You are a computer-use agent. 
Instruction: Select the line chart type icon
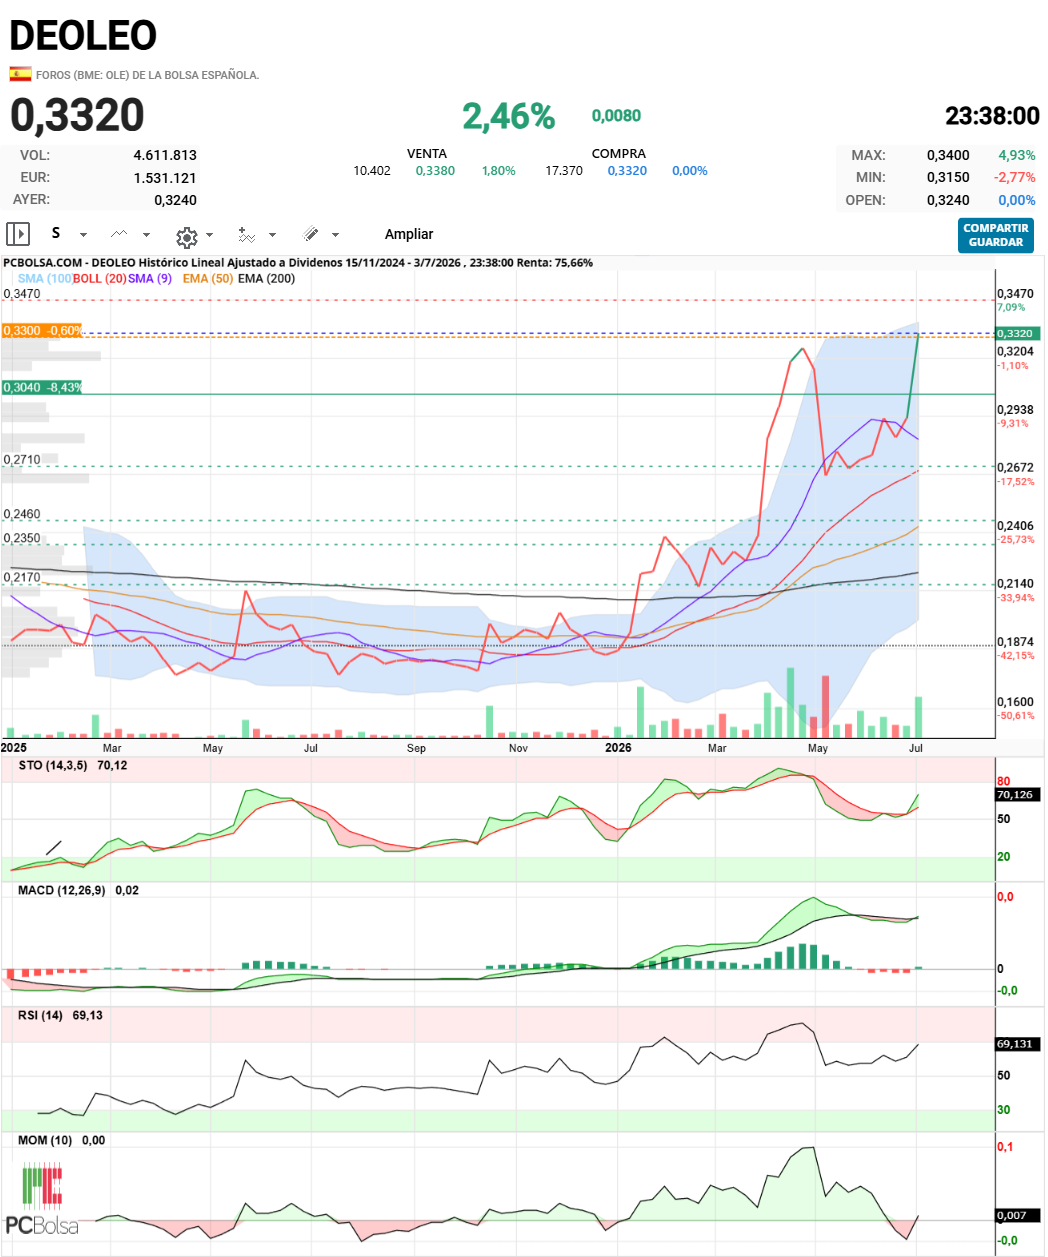point(119,234)
